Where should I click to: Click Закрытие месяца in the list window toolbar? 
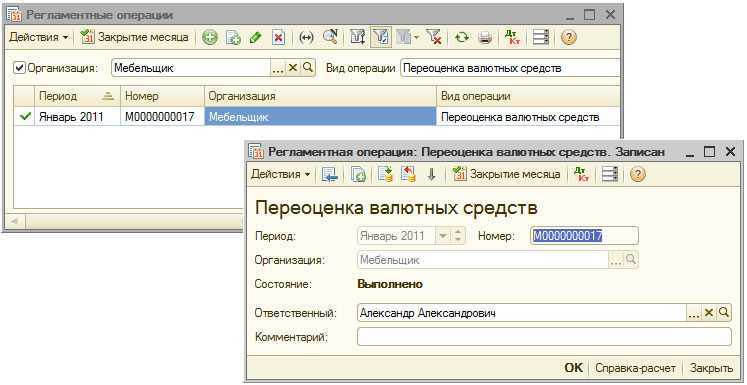point(134,37)
